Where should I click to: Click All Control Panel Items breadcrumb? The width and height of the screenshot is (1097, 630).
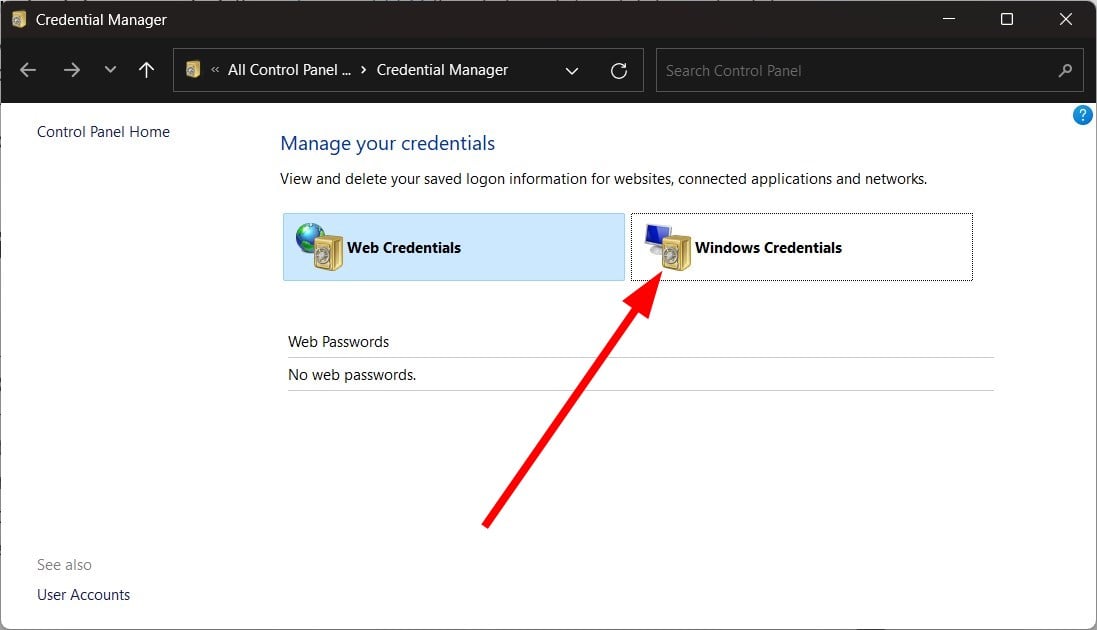pos(289,70)
